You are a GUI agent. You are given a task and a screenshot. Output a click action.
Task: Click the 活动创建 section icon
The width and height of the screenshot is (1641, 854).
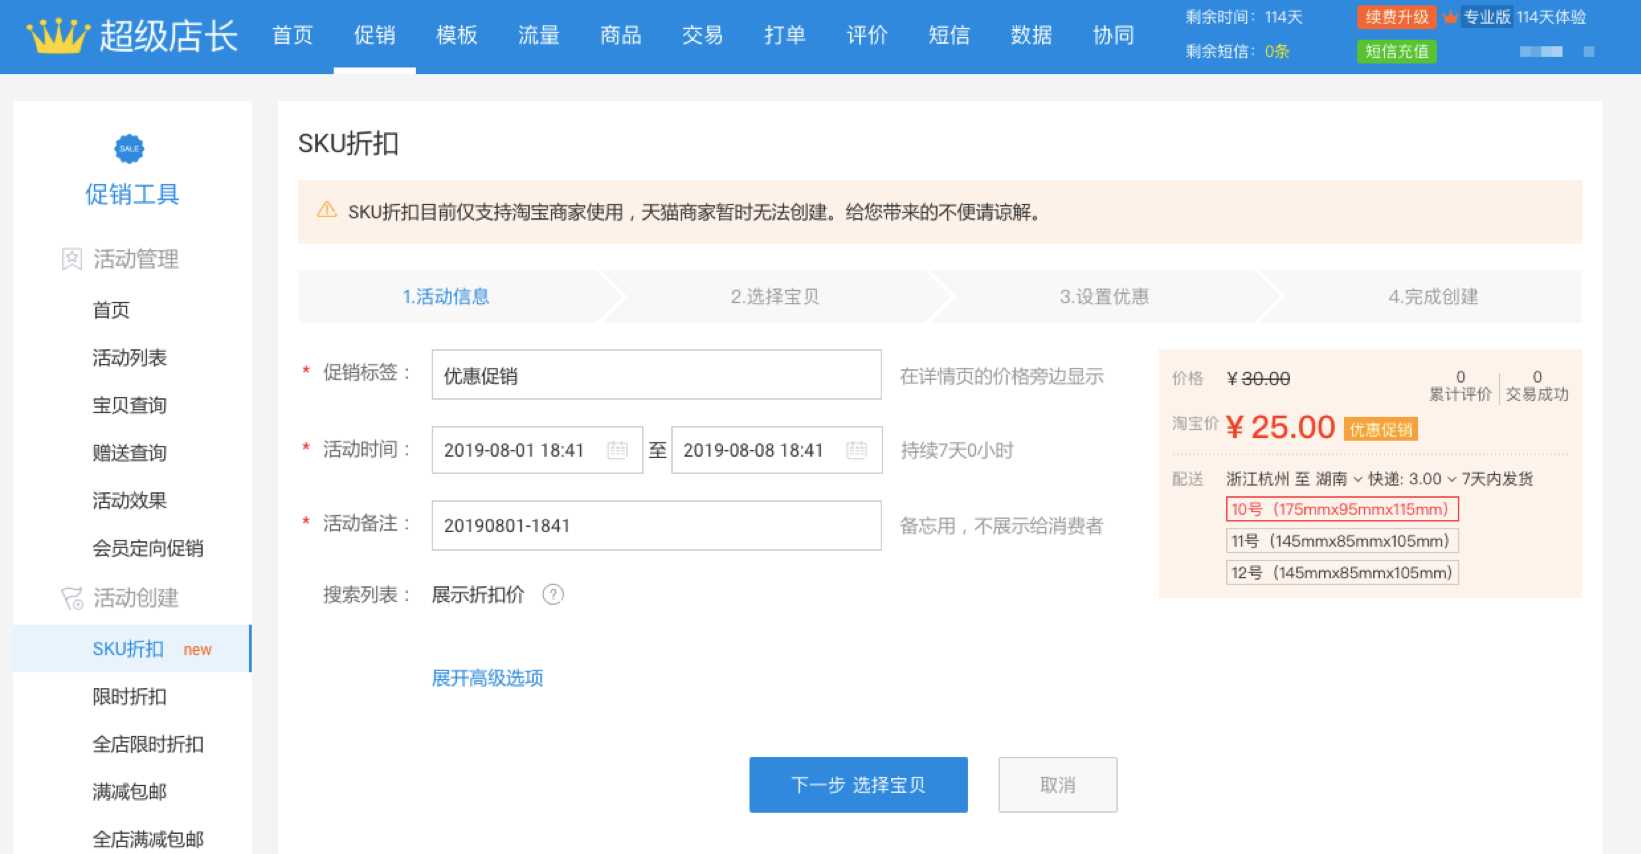[72, 598]
